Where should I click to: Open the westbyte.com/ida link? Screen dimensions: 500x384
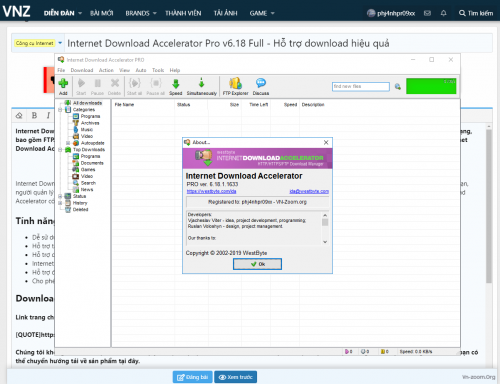coord(211,191)
